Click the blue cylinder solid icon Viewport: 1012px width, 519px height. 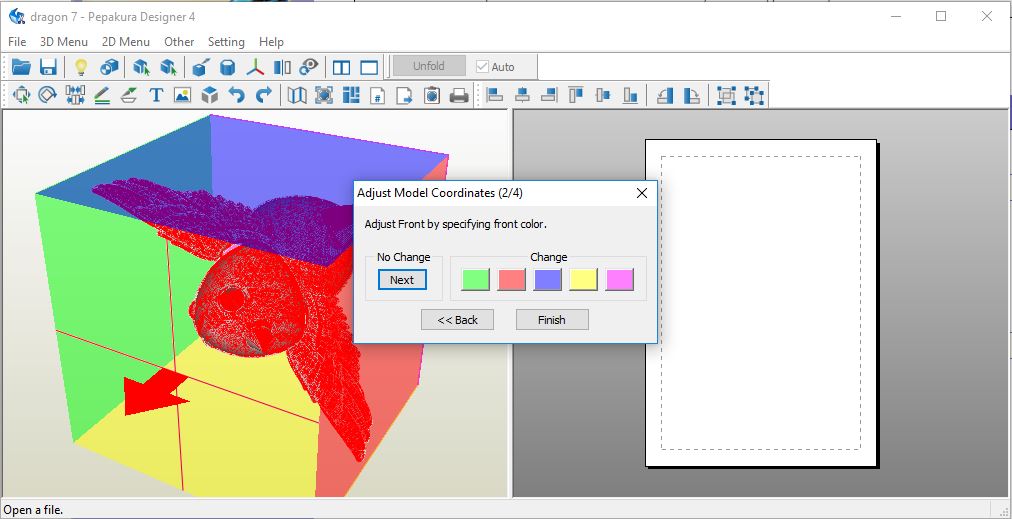click(228, 66)
